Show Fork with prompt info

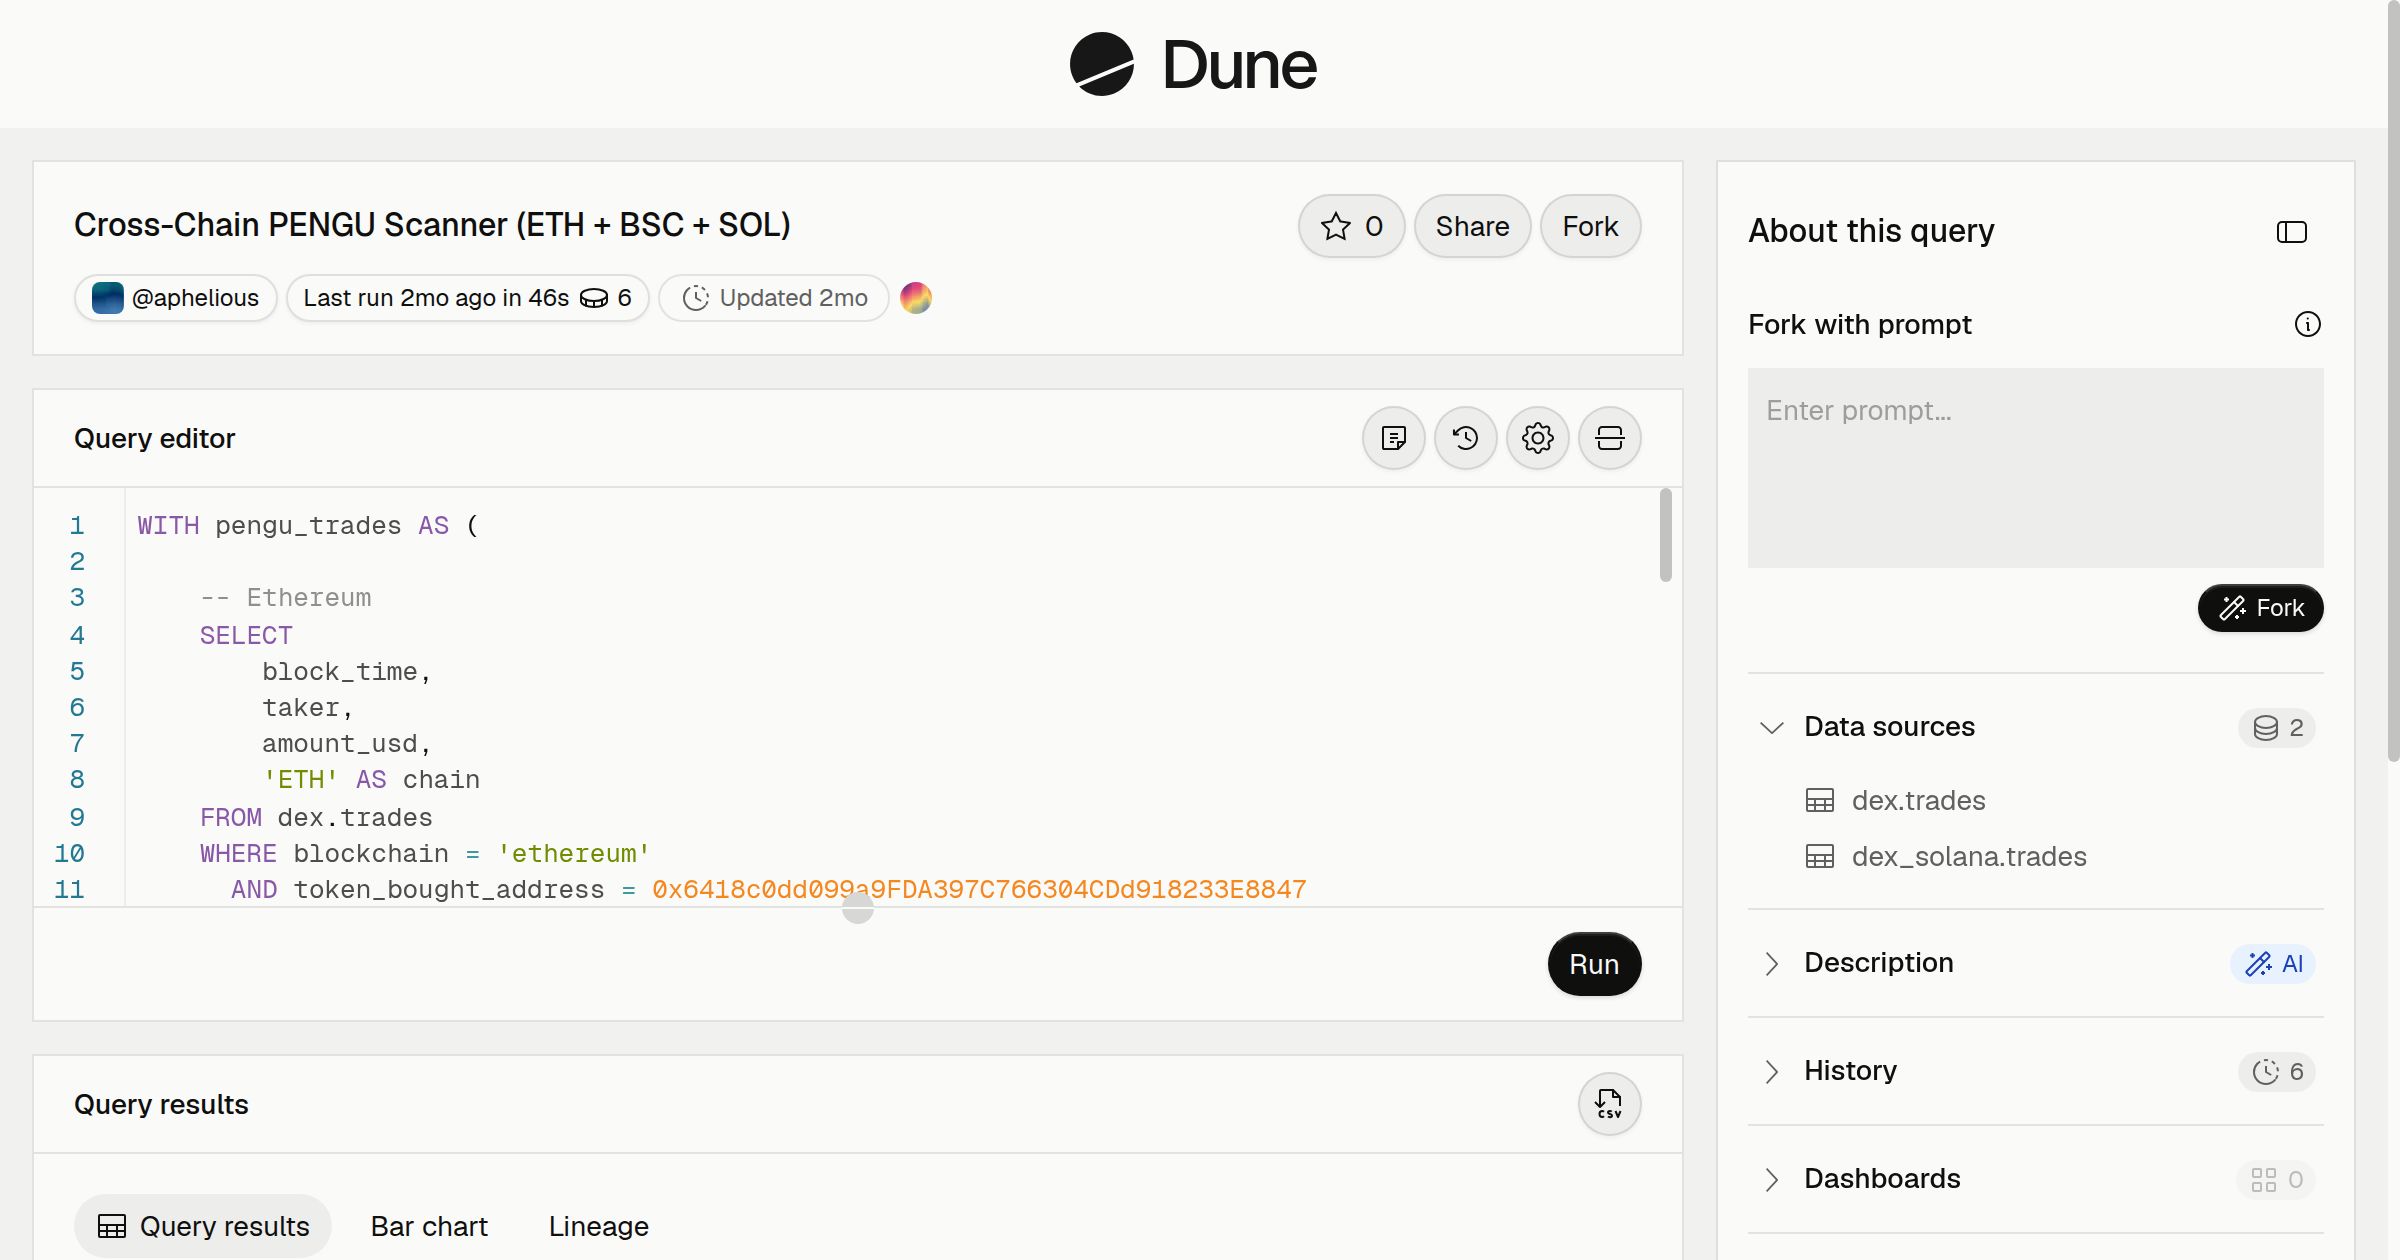[2307, 324]
